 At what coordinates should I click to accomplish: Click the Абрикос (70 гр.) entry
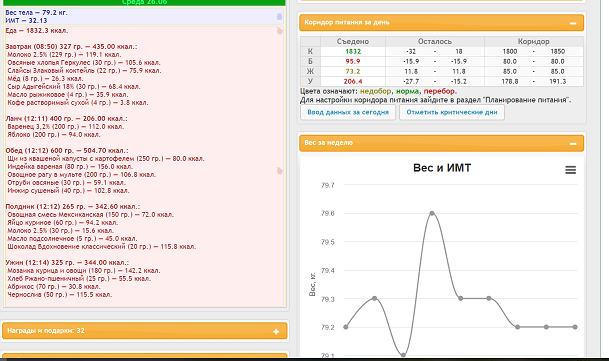point(54,286)
